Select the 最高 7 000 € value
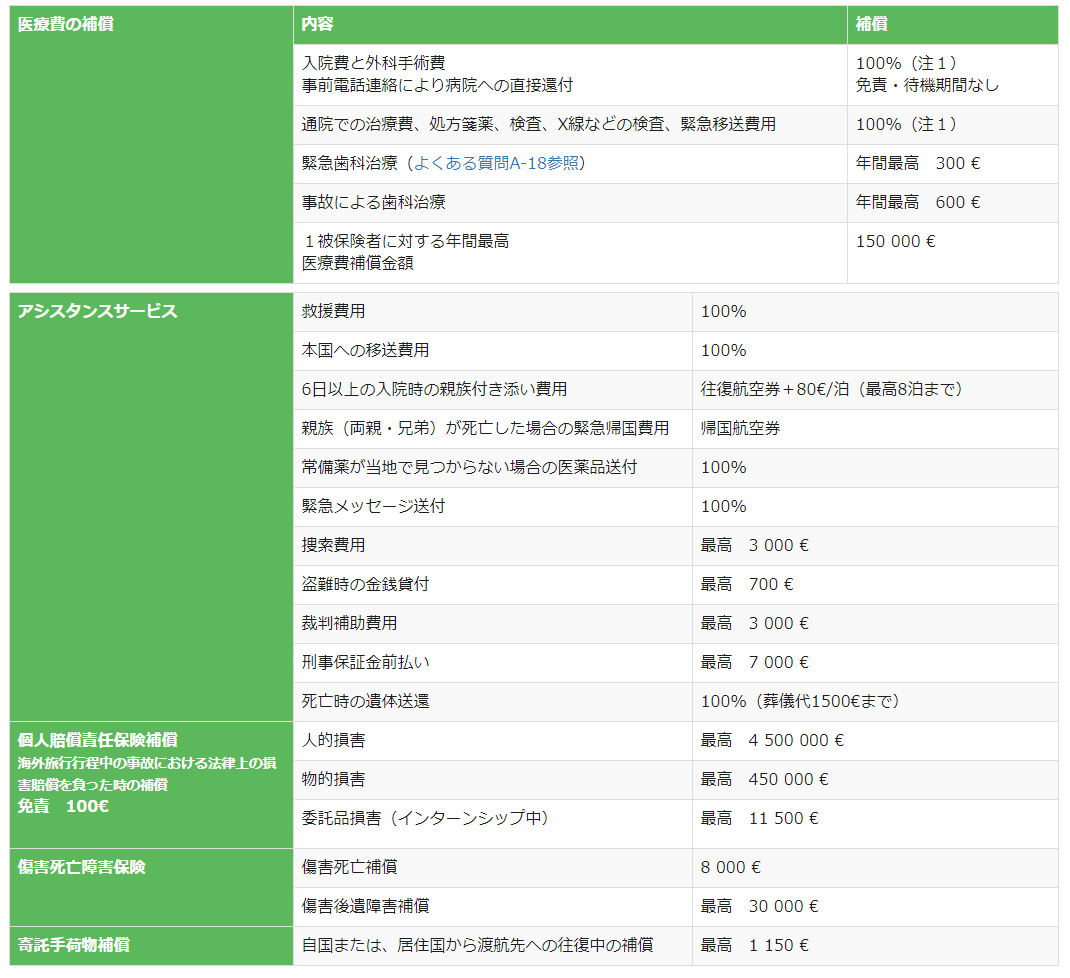The width and height of the screenshot is (1070, 978). coord(754,661)
